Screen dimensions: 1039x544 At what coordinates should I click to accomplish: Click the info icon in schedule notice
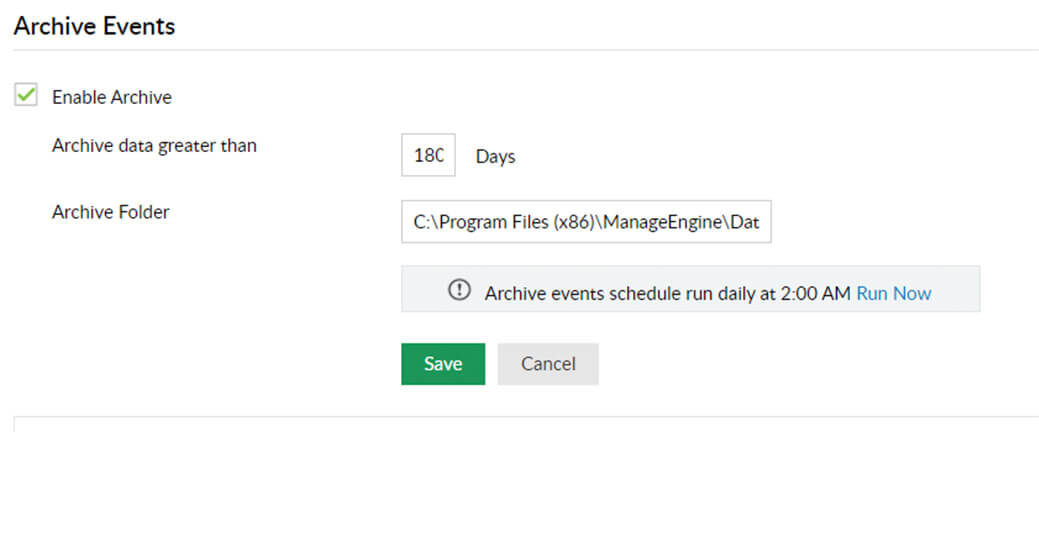click(459, 291)
